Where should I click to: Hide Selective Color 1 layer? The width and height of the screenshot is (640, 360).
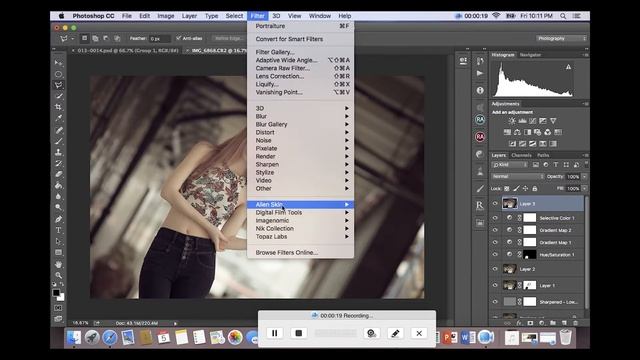[495, 218]
